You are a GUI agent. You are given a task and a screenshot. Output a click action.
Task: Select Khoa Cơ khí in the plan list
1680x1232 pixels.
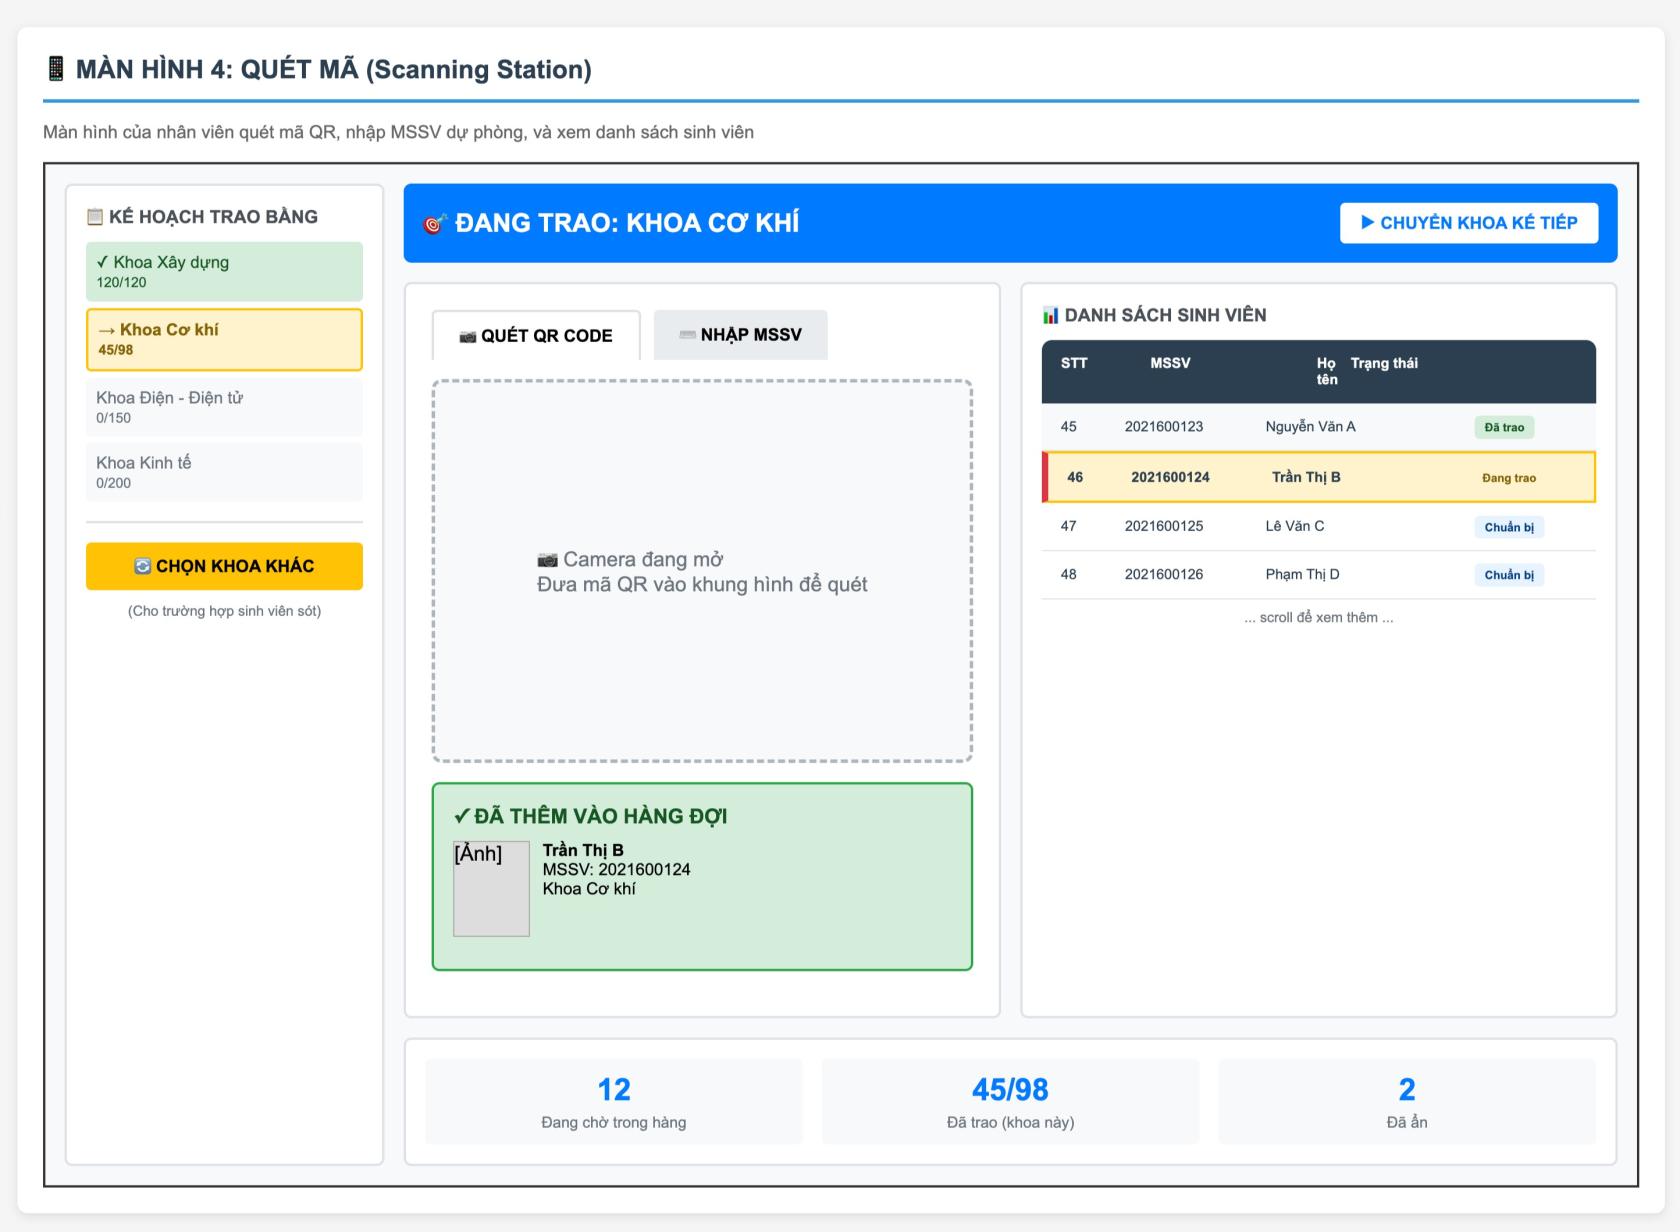224,340
